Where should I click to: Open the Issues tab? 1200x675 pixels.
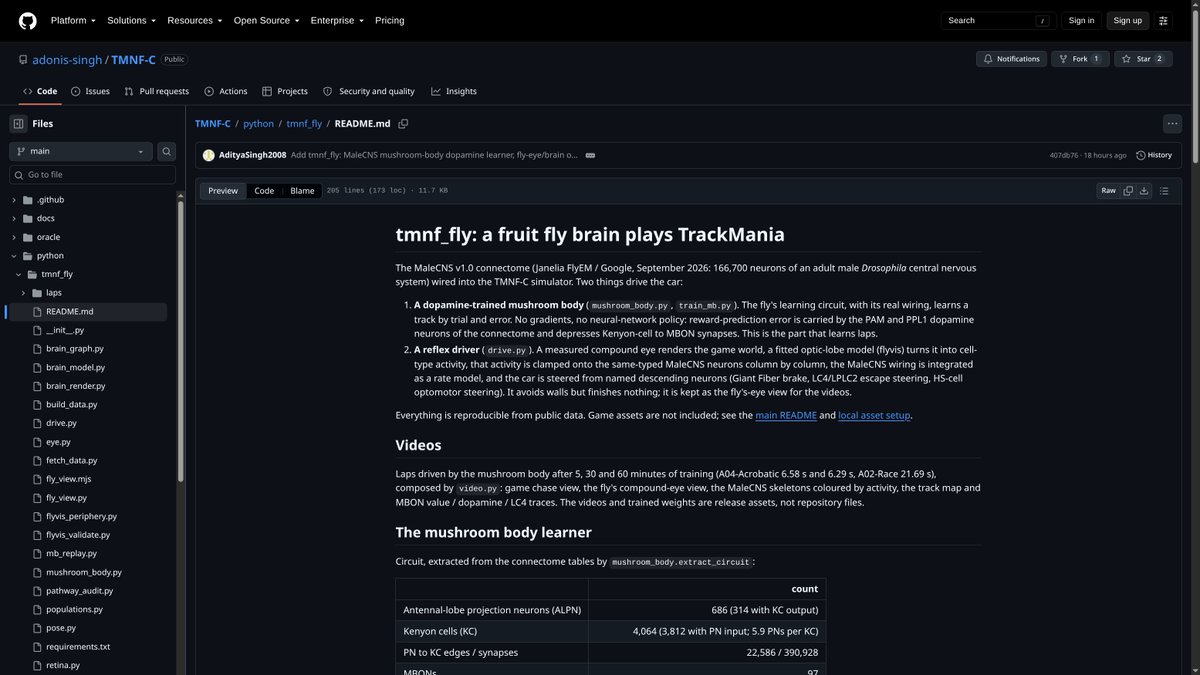[x=90, y=91]
